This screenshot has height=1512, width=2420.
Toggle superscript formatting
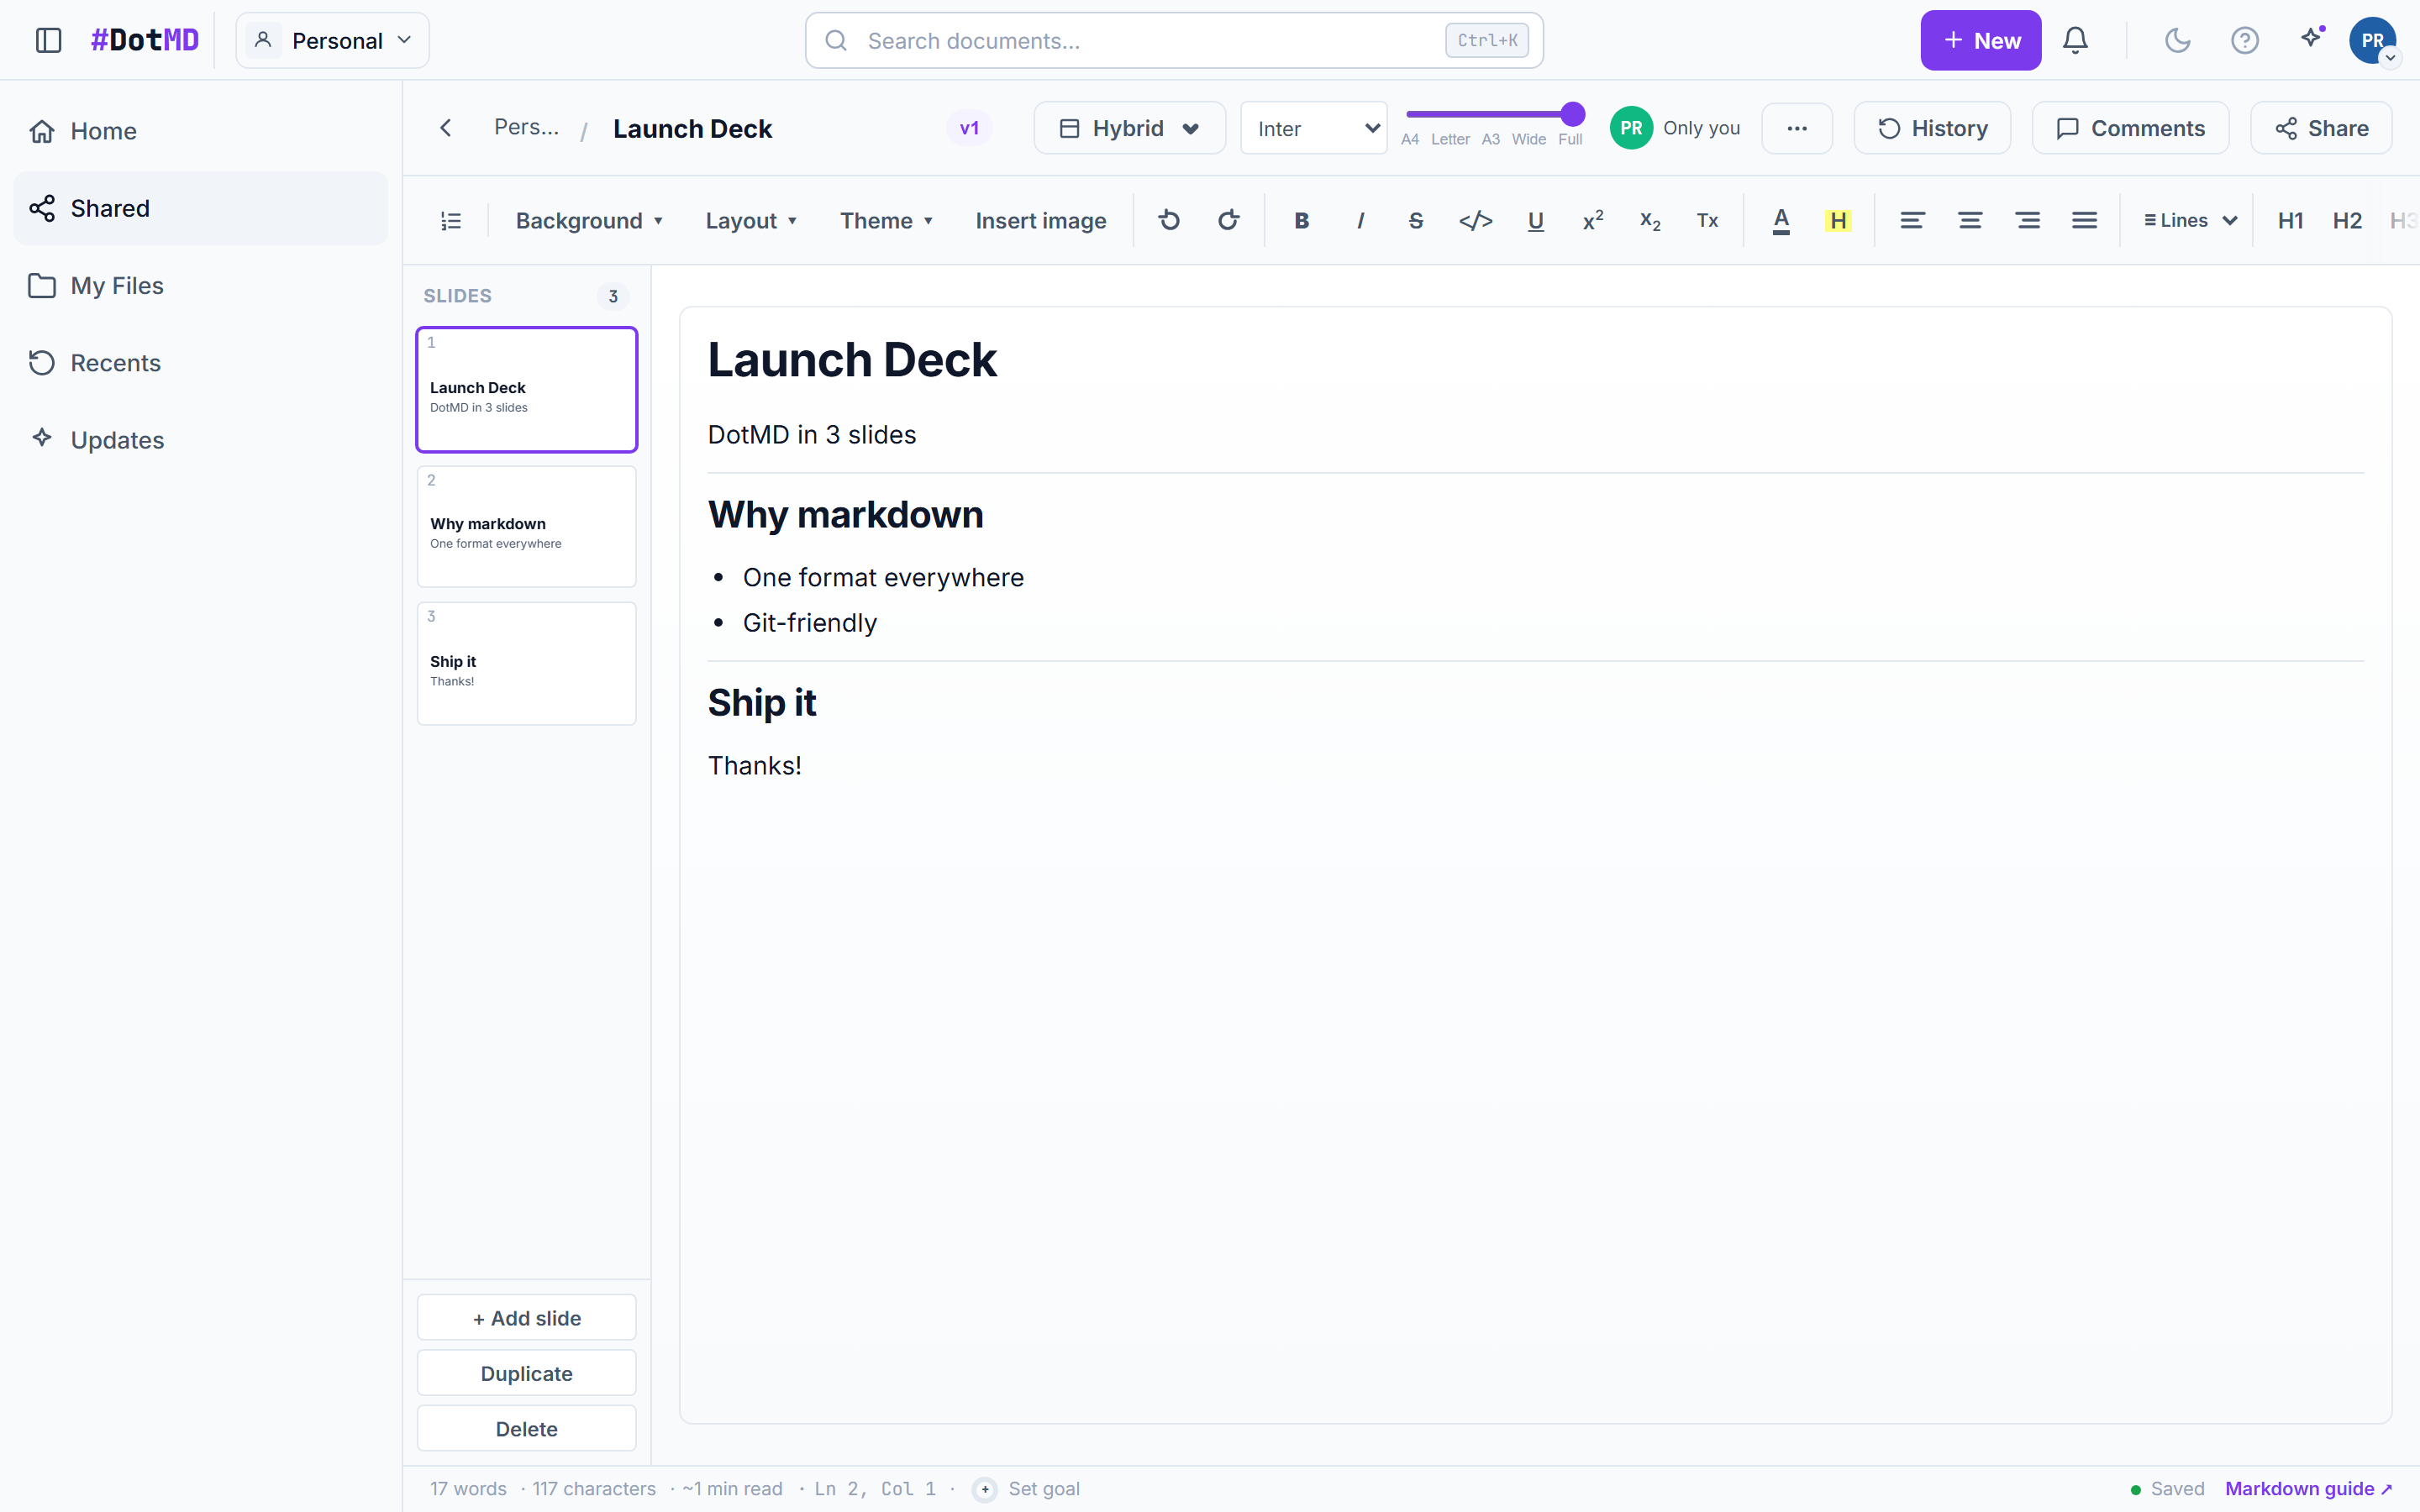[x=1593, y=220]
